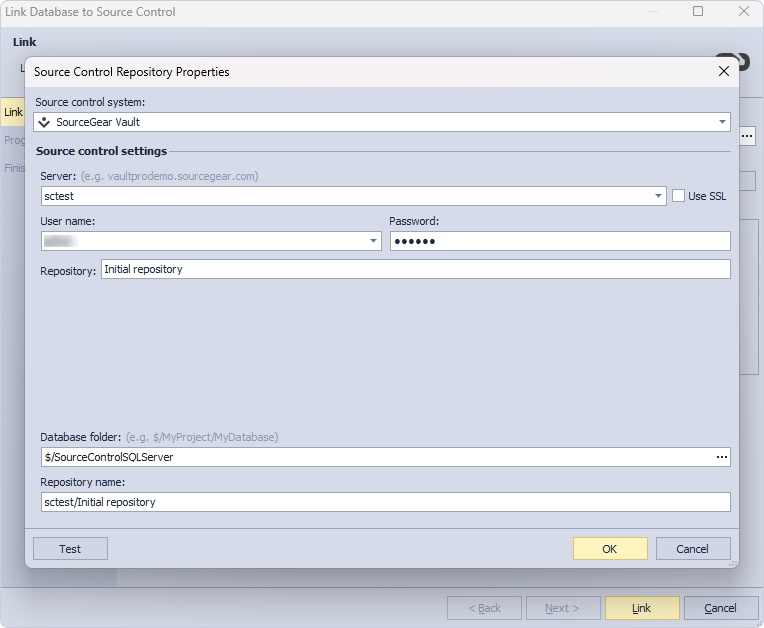The image size is (764, 628).
Task: Click the Source control settings heading
Action: click(101, 151)
